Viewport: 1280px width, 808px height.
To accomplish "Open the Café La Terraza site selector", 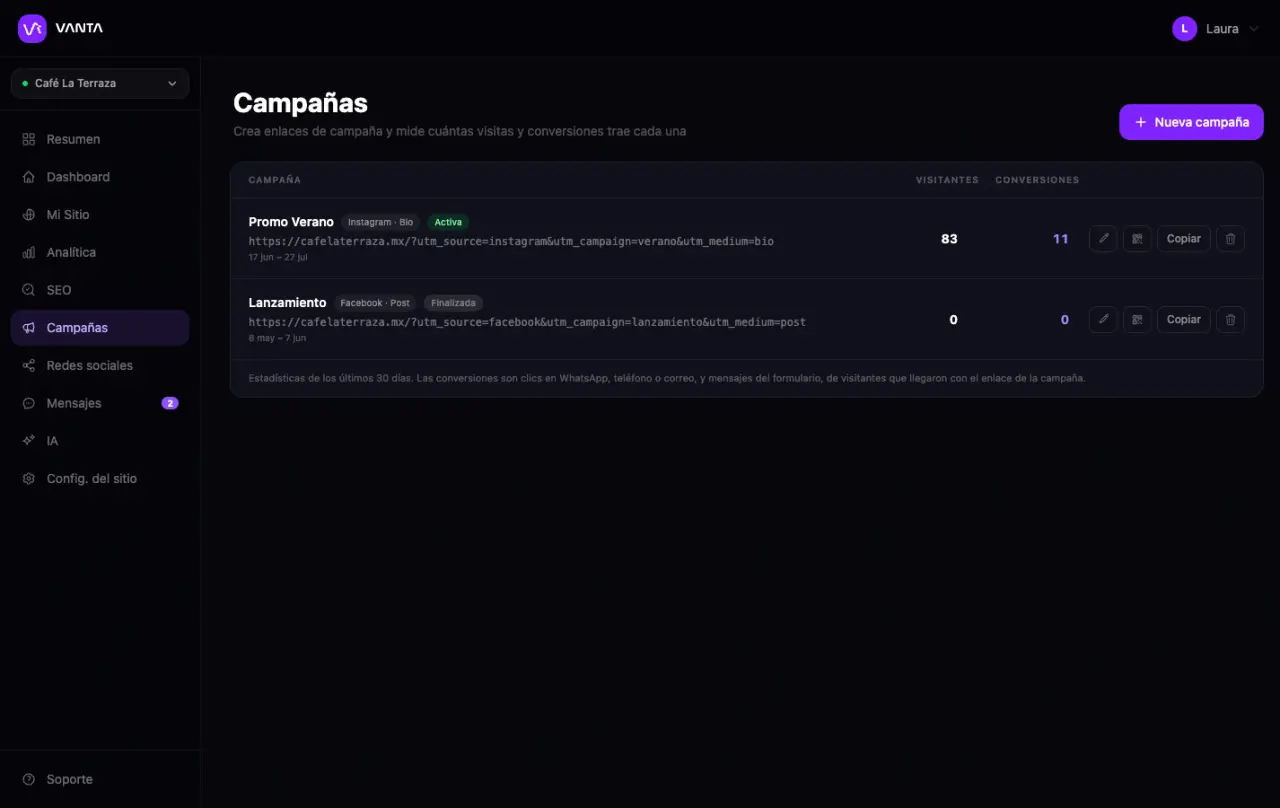I will [100, 83].
